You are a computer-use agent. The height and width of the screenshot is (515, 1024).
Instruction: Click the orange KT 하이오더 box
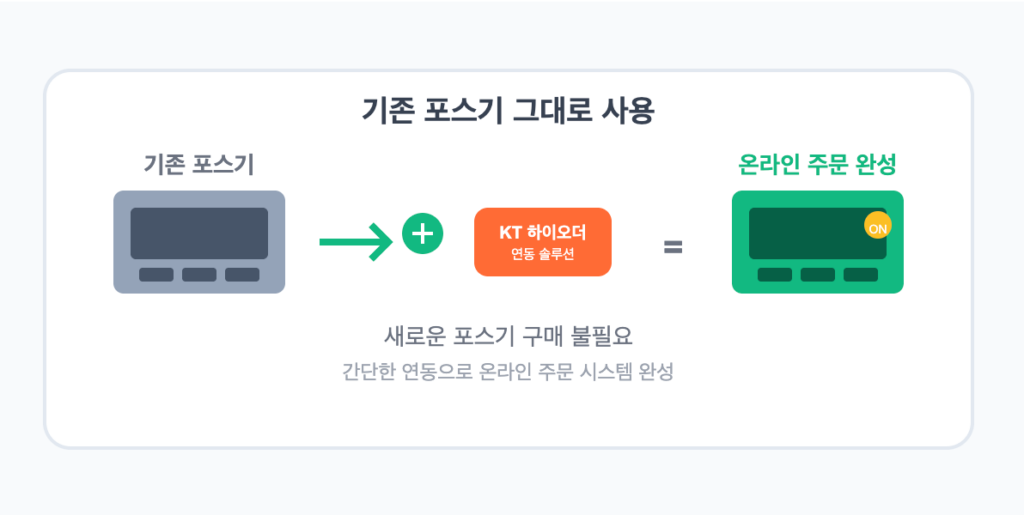coord(543,242)
